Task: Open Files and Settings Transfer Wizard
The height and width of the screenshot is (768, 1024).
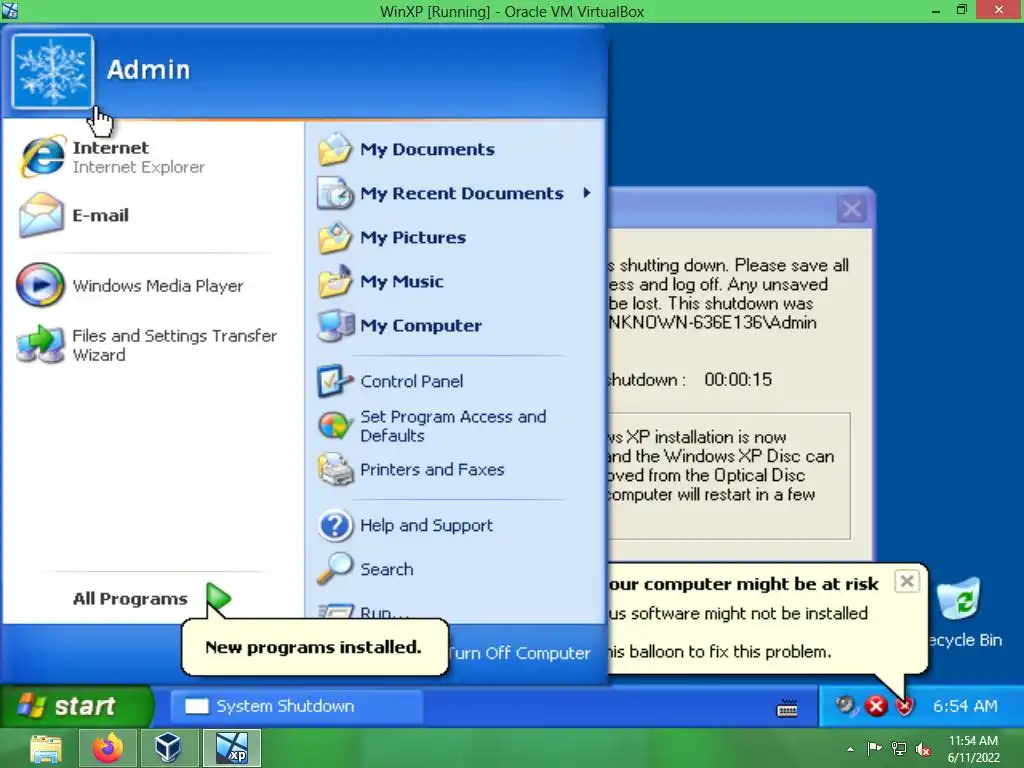Action: click(x=150, y=345)
